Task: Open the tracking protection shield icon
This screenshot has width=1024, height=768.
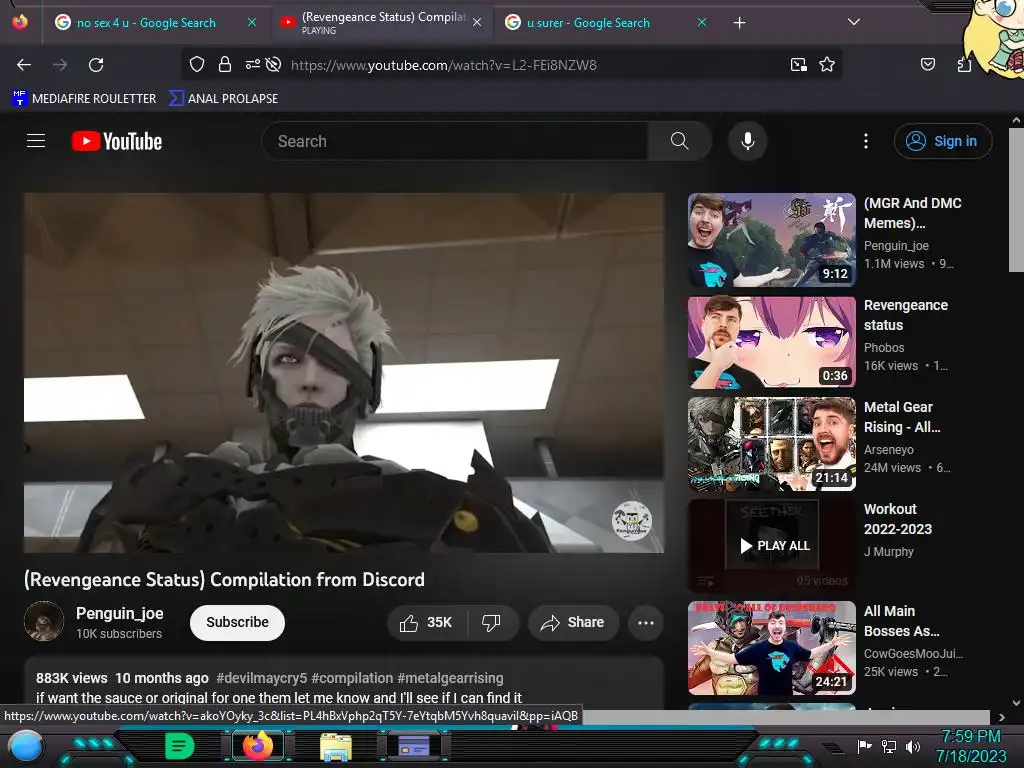Action: [x=197, y=64]
